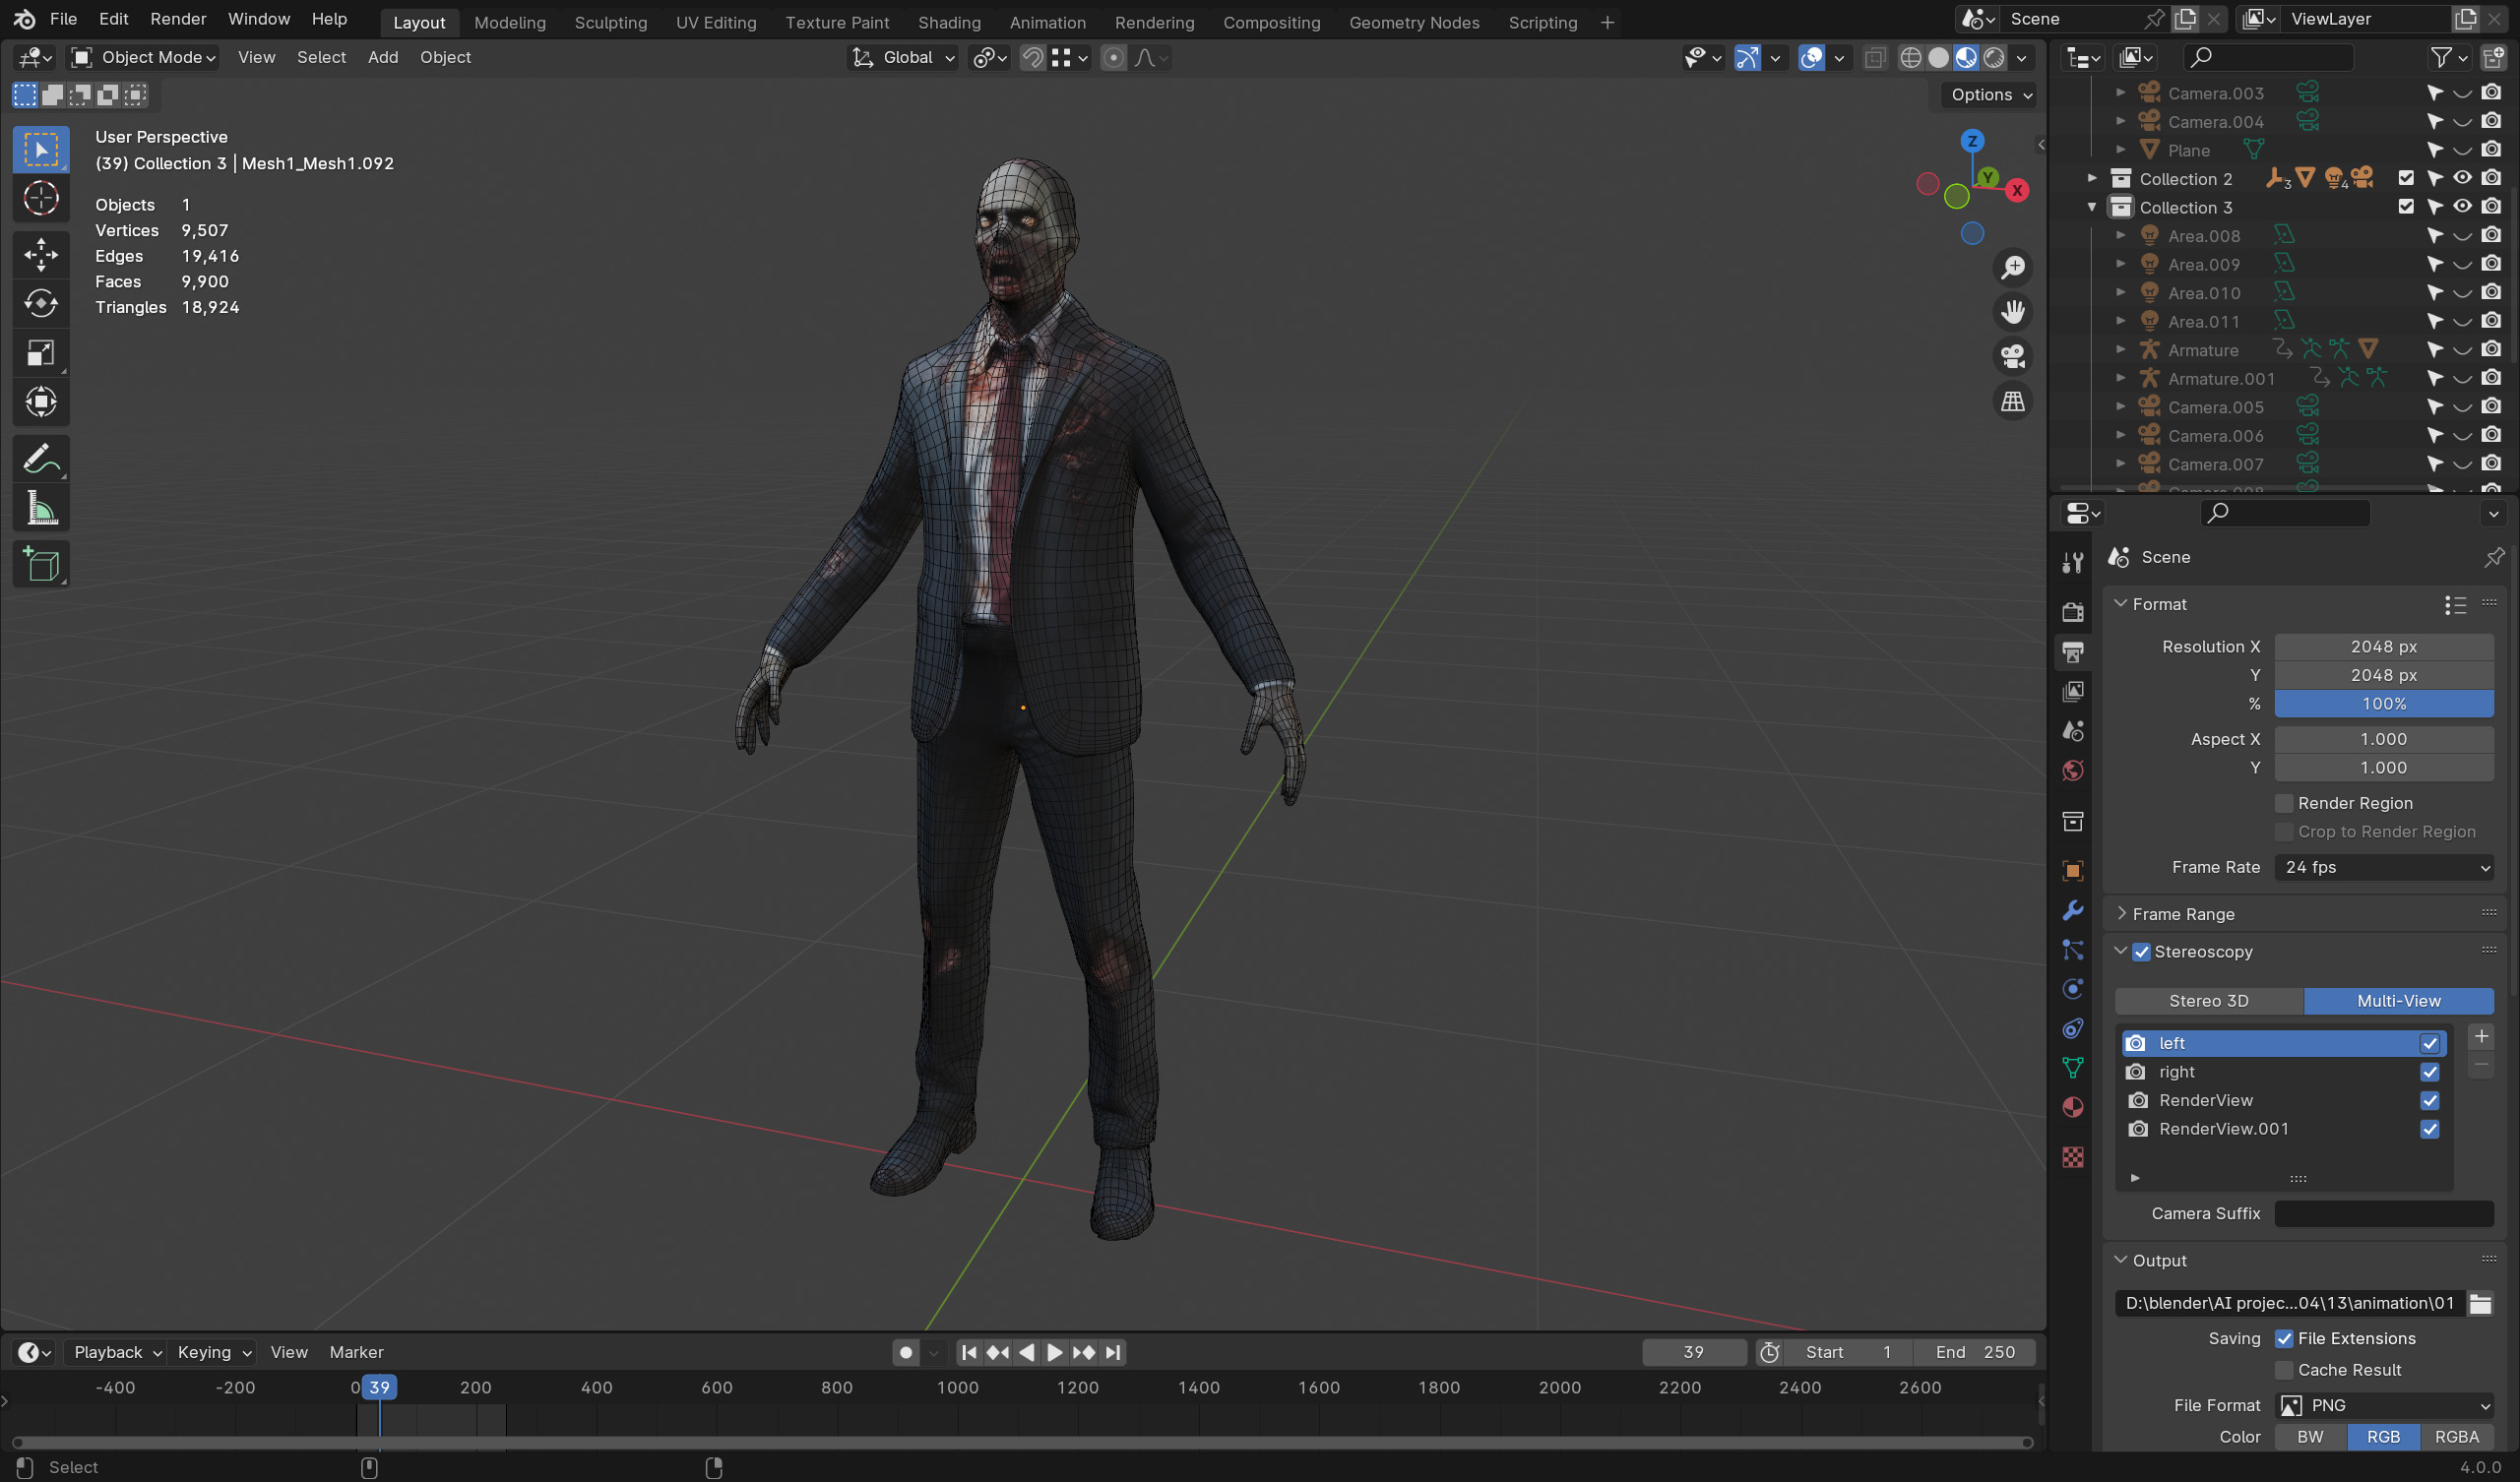Open the Physics properties tab
The width and height of the screenshot is (2520, 1482).
tap(2073, 989)
